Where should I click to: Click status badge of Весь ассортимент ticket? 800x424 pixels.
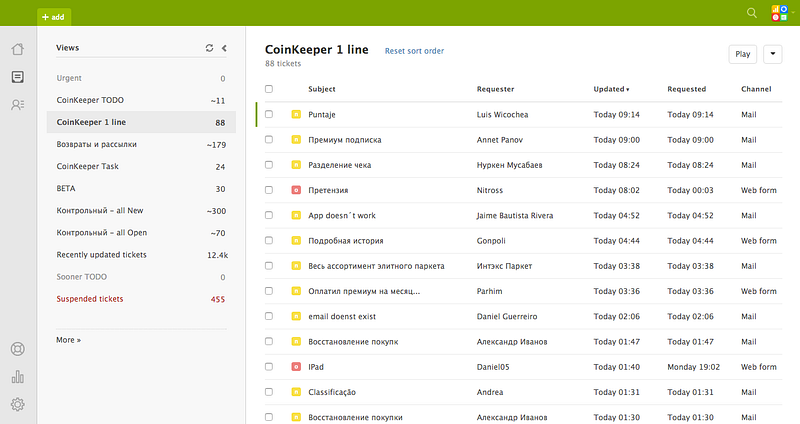[x=296, y=266]
